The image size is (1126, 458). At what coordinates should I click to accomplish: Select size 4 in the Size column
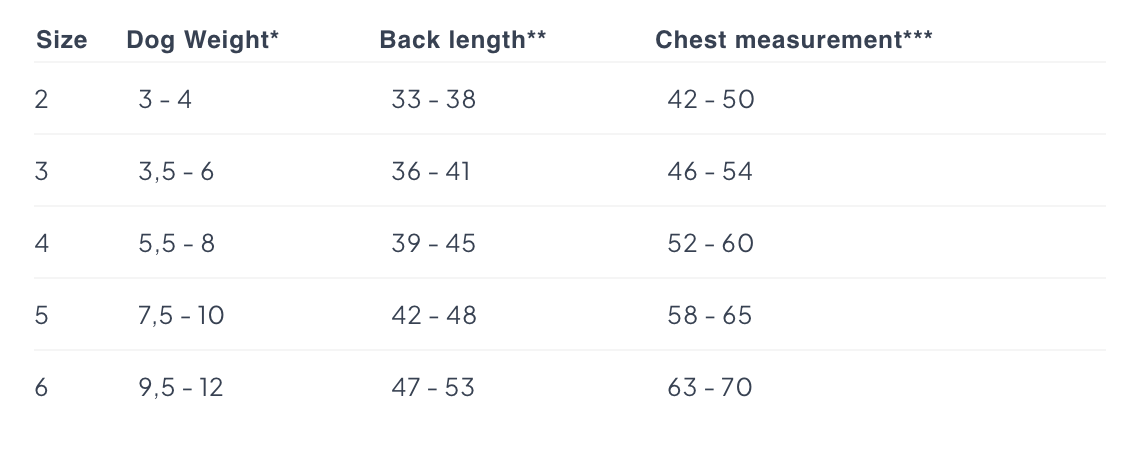(42, 243)
